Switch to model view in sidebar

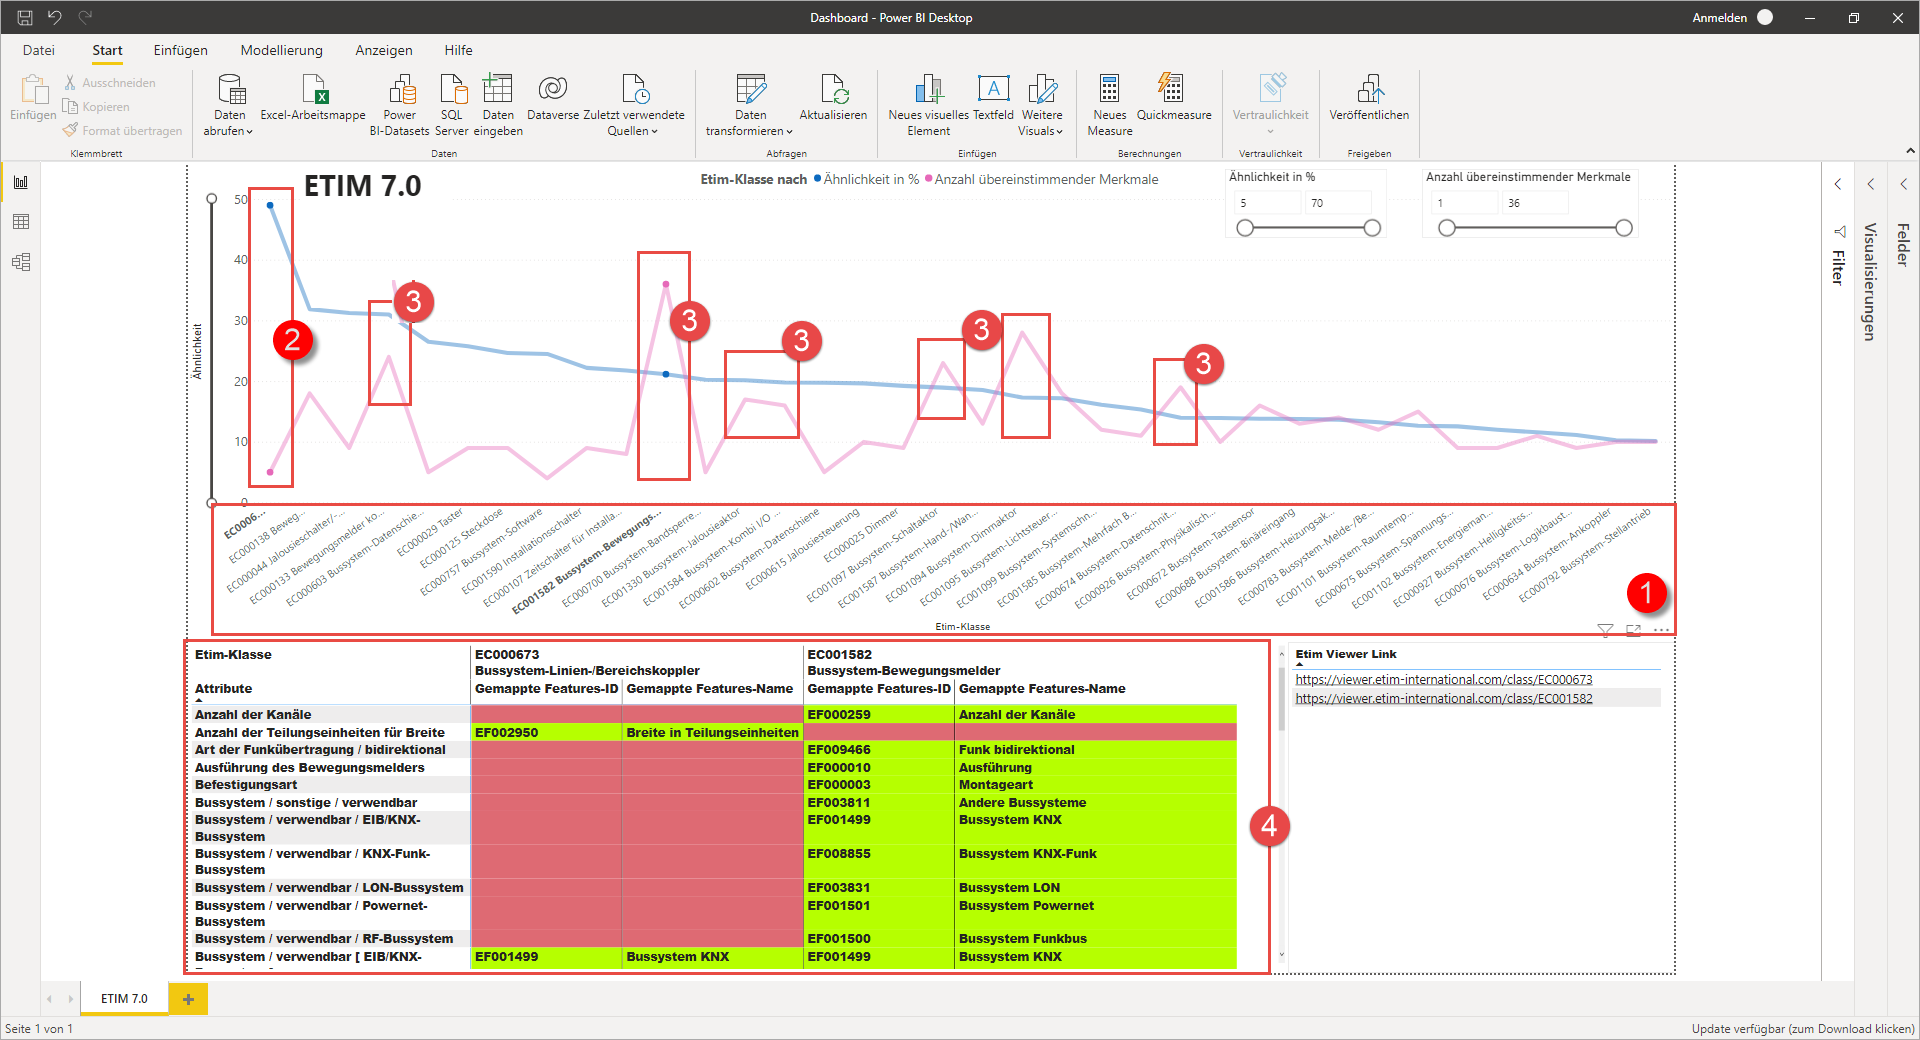[x=21, y=262]
